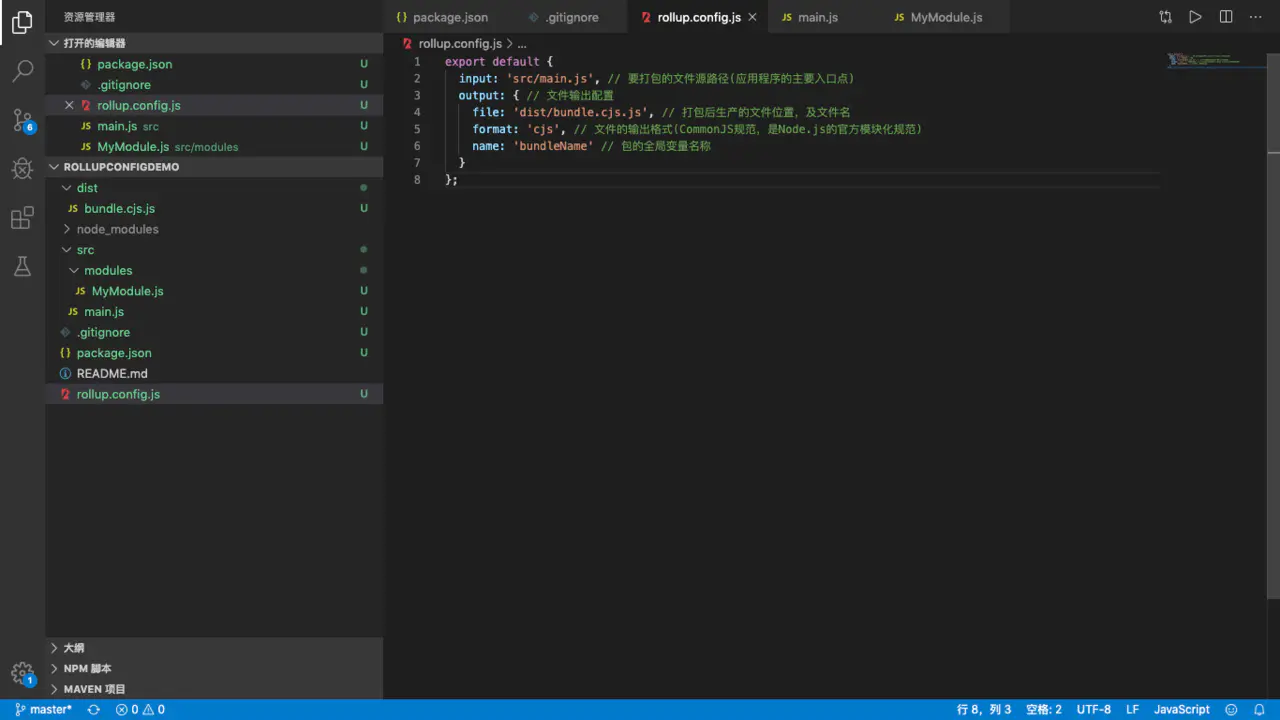Switch to the package.json tab
The width and height of the screenshot is (1280, 720).
tap(450, 17)
